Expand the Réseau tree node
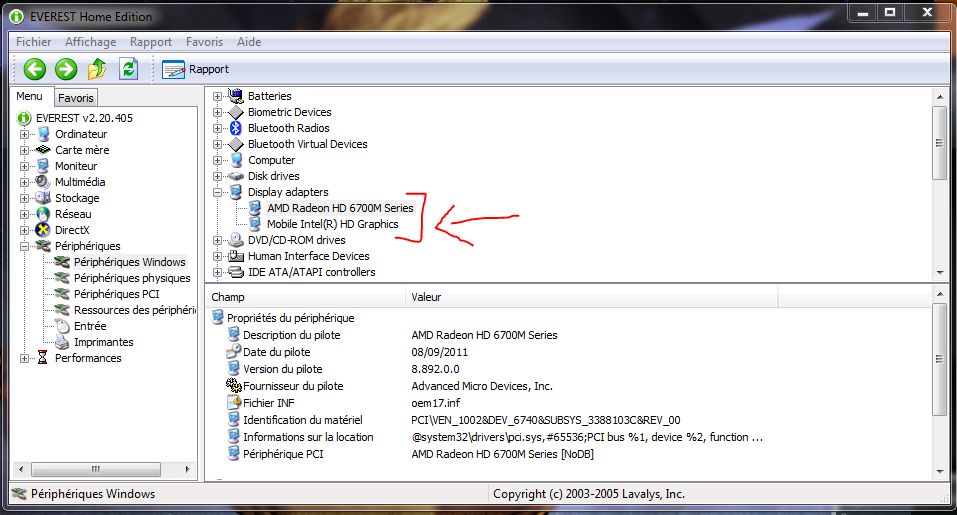This screenshot has width=957, height=515. (x=24, y=214)
